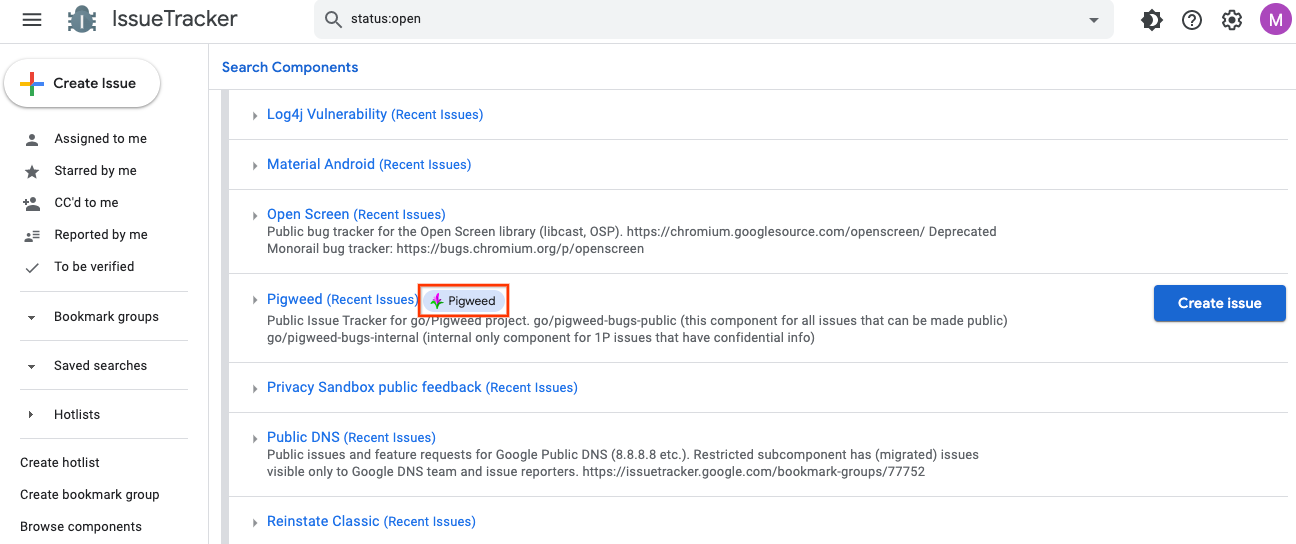
Task: Open the settings gear icon
Action: [1232, 20]
